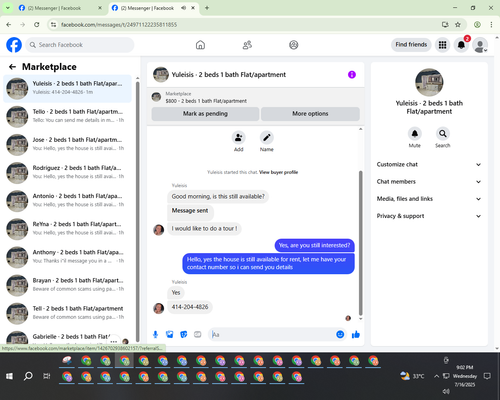This screenshot has width=500, height=400.
Task: Expand Customize chat section
Action: click(429, 164)
